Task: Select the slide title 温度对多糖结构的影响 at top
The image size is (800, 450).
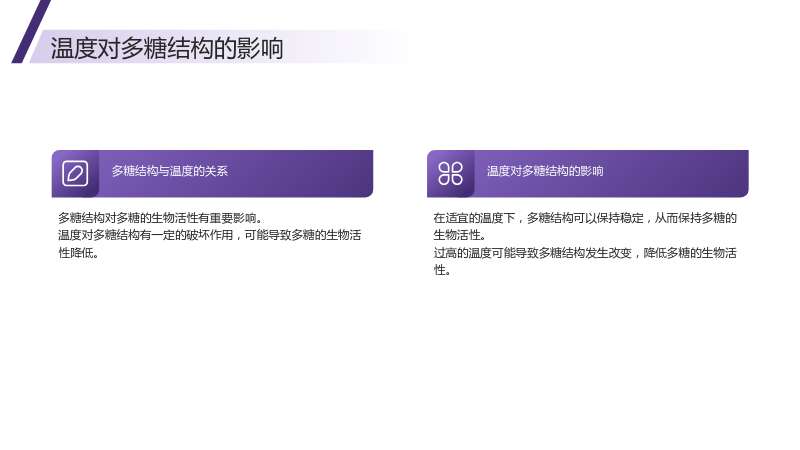Action: [x=167, y=48]
